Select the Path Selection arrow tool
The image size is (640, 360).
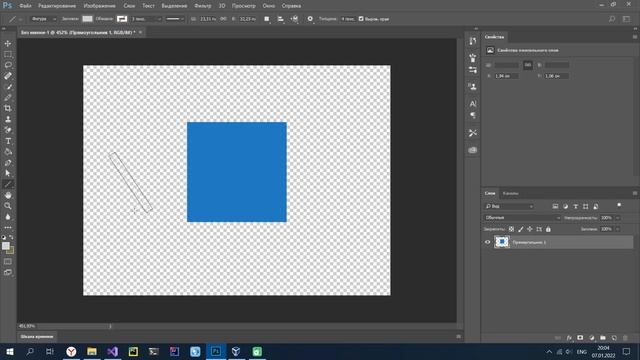pyautogui.click(x=8, y=173)
